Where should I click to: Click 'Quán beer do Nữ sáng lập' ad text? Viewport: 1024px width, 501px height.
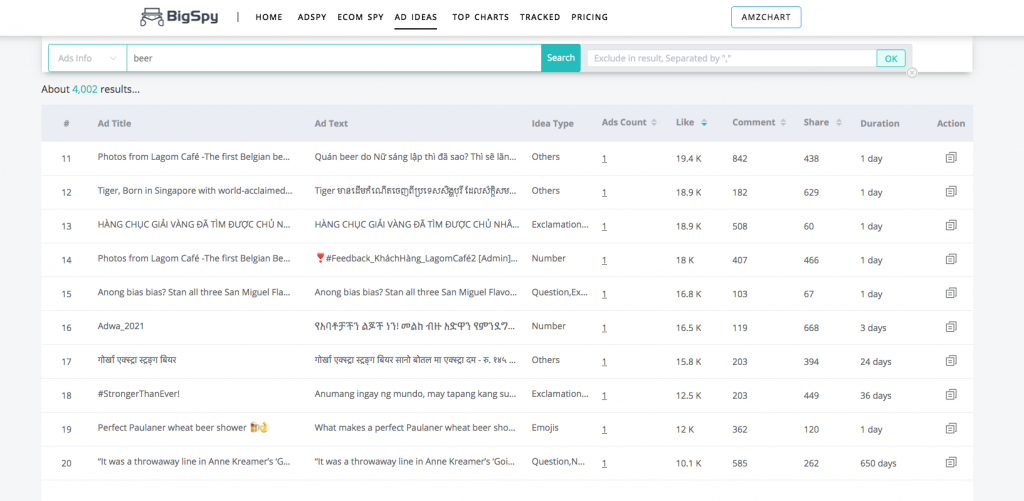point(417,157)
